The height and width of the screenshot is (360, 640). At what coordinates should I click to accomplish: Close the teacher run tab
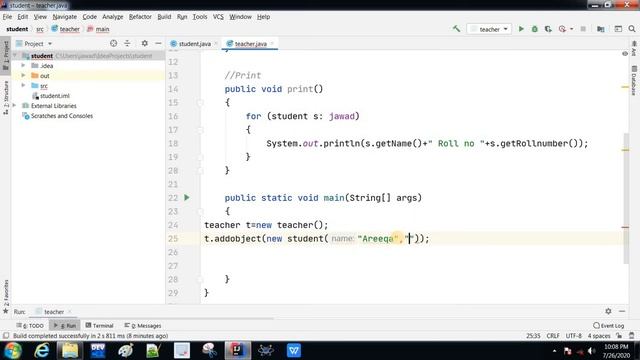point(70,311)
